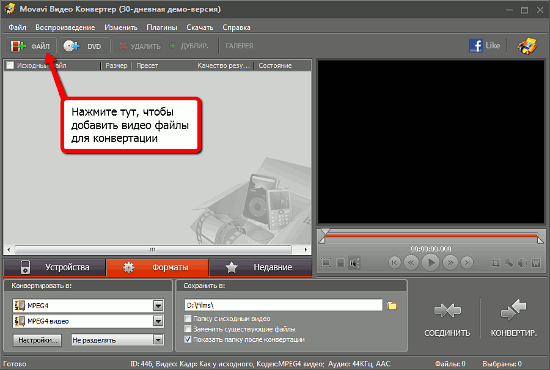Click the Facebook Like icon
Viewport: 550px width, 370px height.
pyautogui.click(x=476, y=46)
